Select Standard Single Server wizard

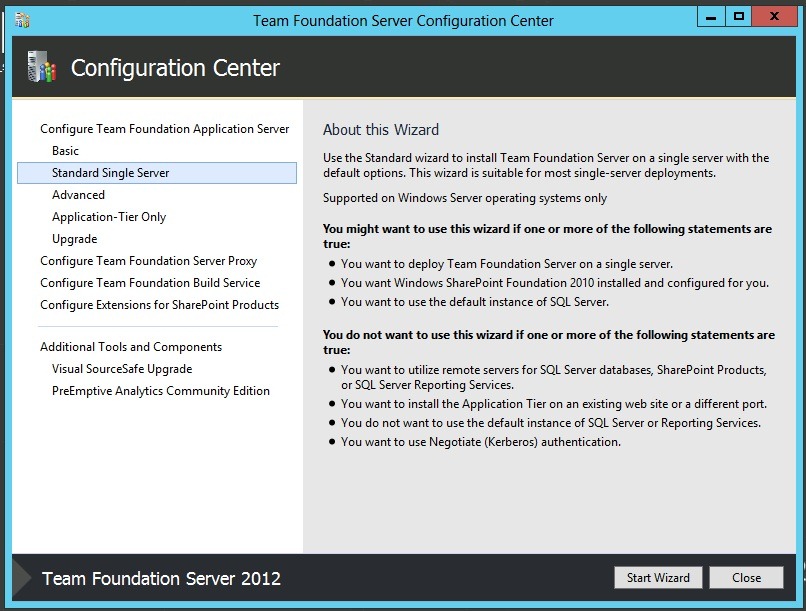(x=111, y=173)
